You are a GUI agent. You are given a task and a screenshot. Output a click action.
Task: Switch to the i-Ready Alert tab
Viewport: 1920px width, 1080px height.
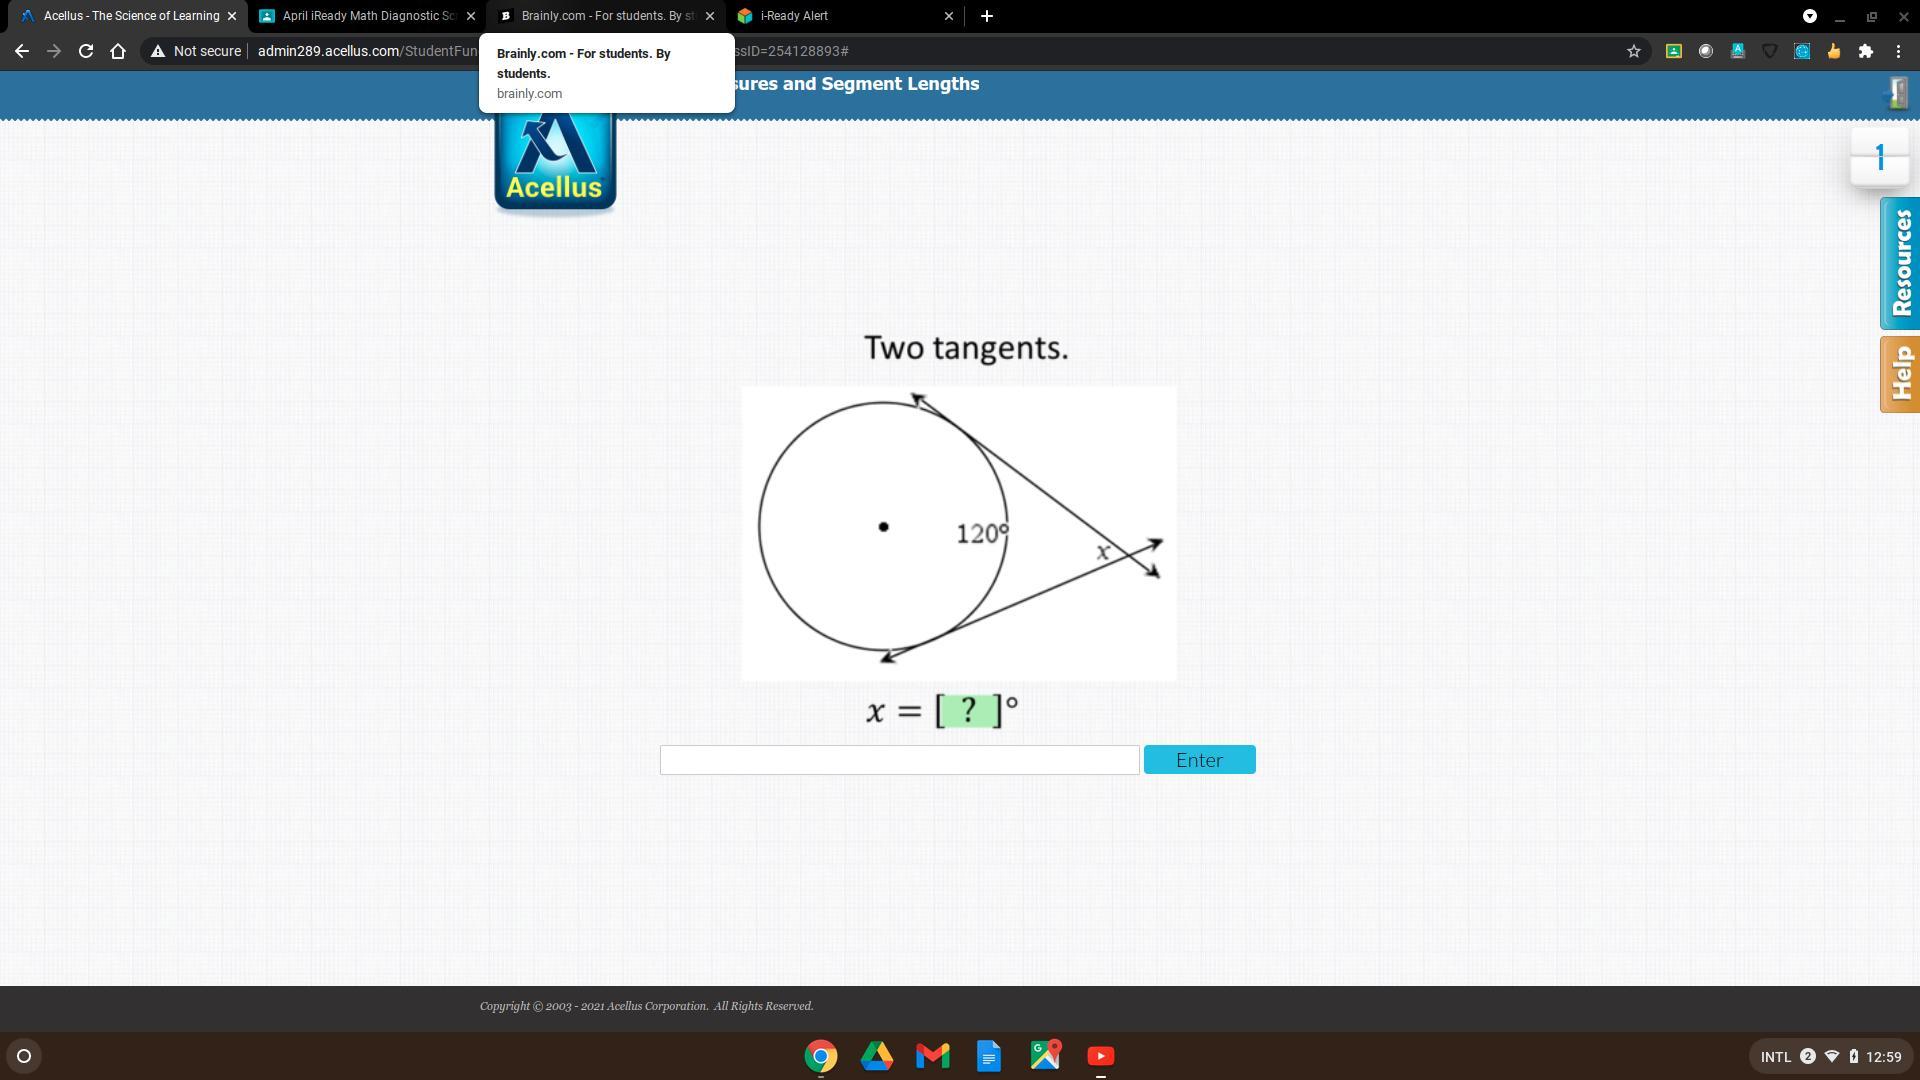840,16
